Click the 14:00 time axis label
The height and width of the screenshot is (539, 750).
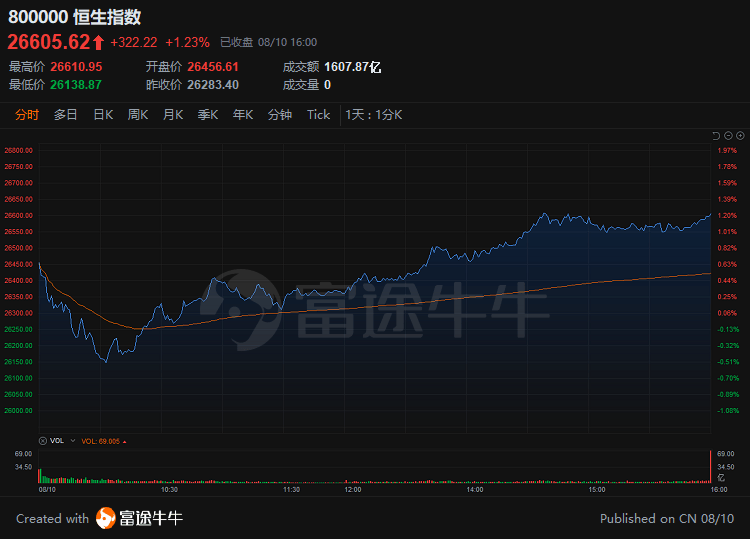475,490
